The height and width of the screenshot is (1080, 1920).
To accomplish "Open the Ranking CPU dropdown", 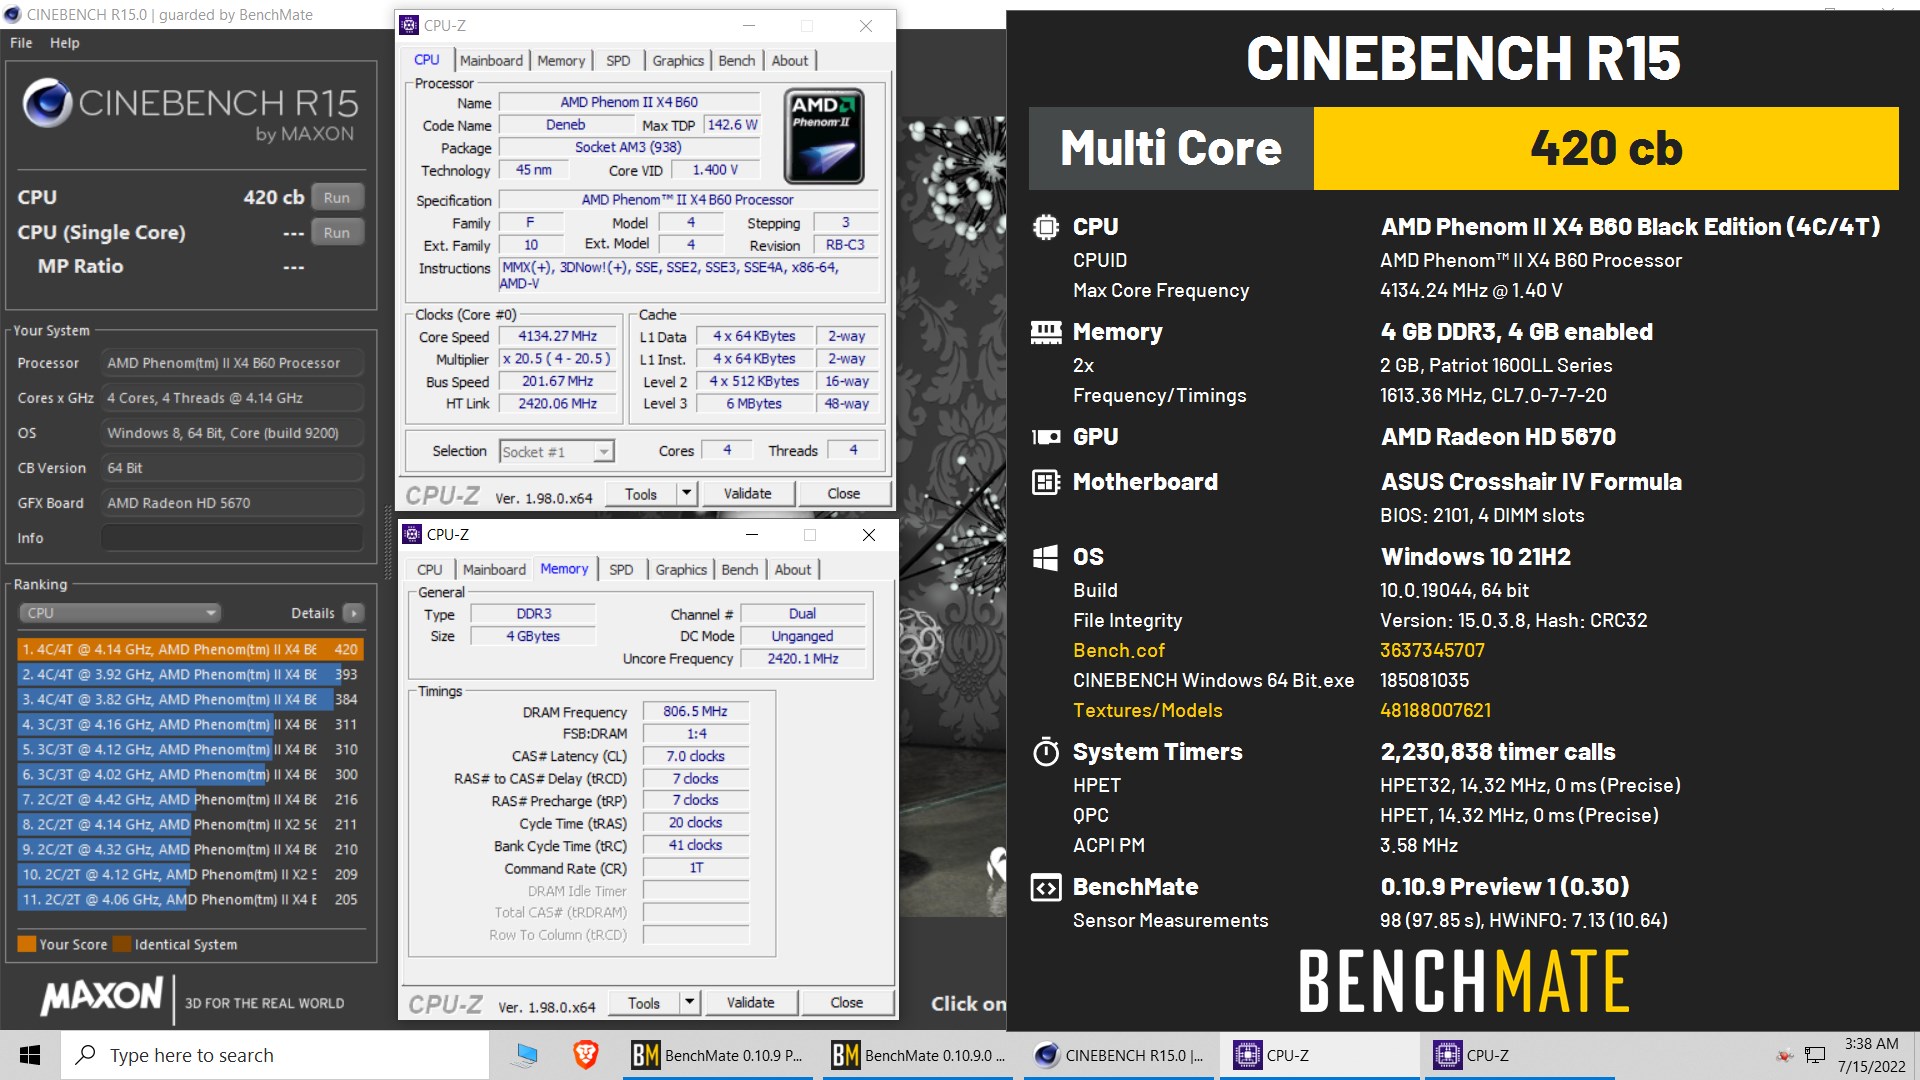I will click(119, 613).
